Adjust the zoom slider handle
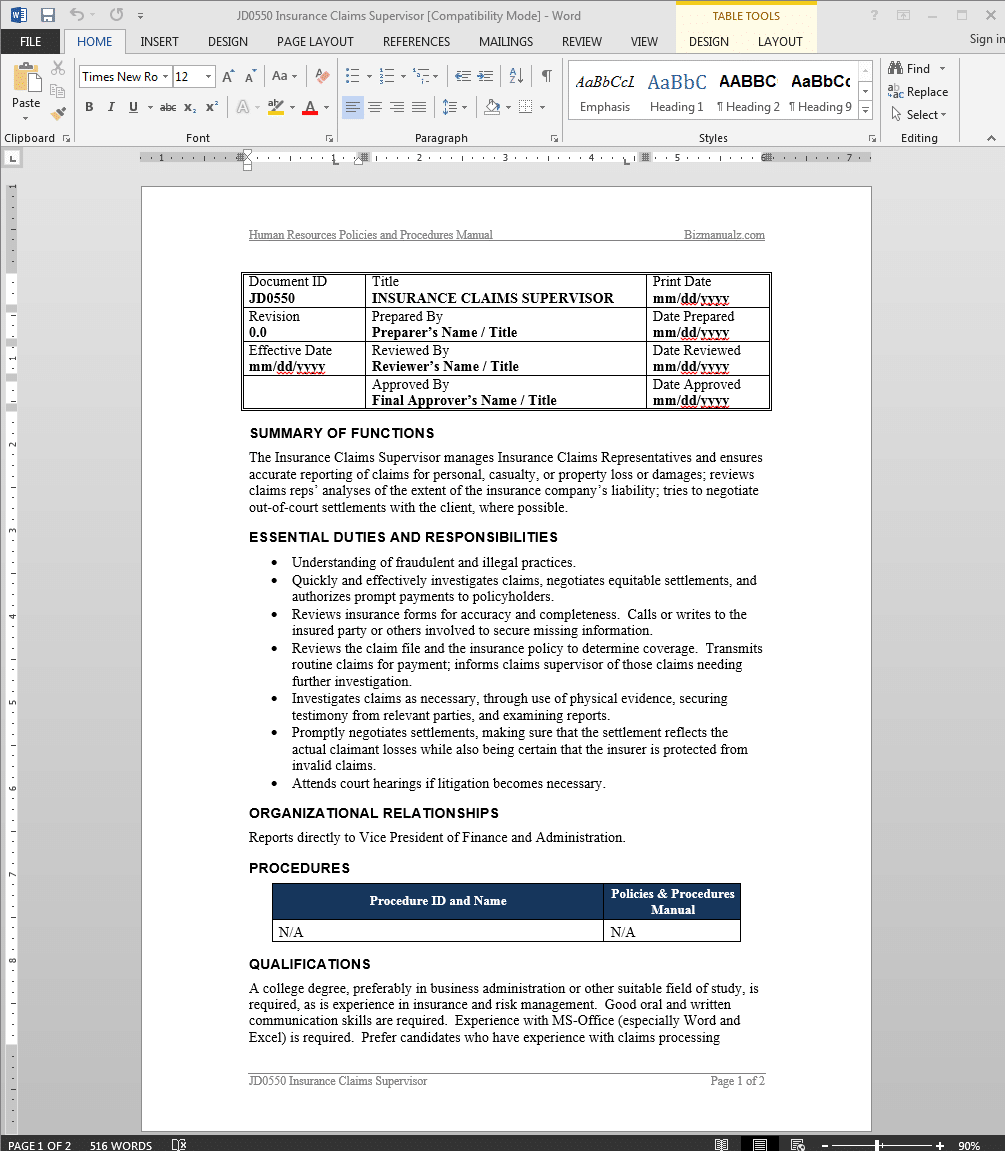 click(878, 1145)
